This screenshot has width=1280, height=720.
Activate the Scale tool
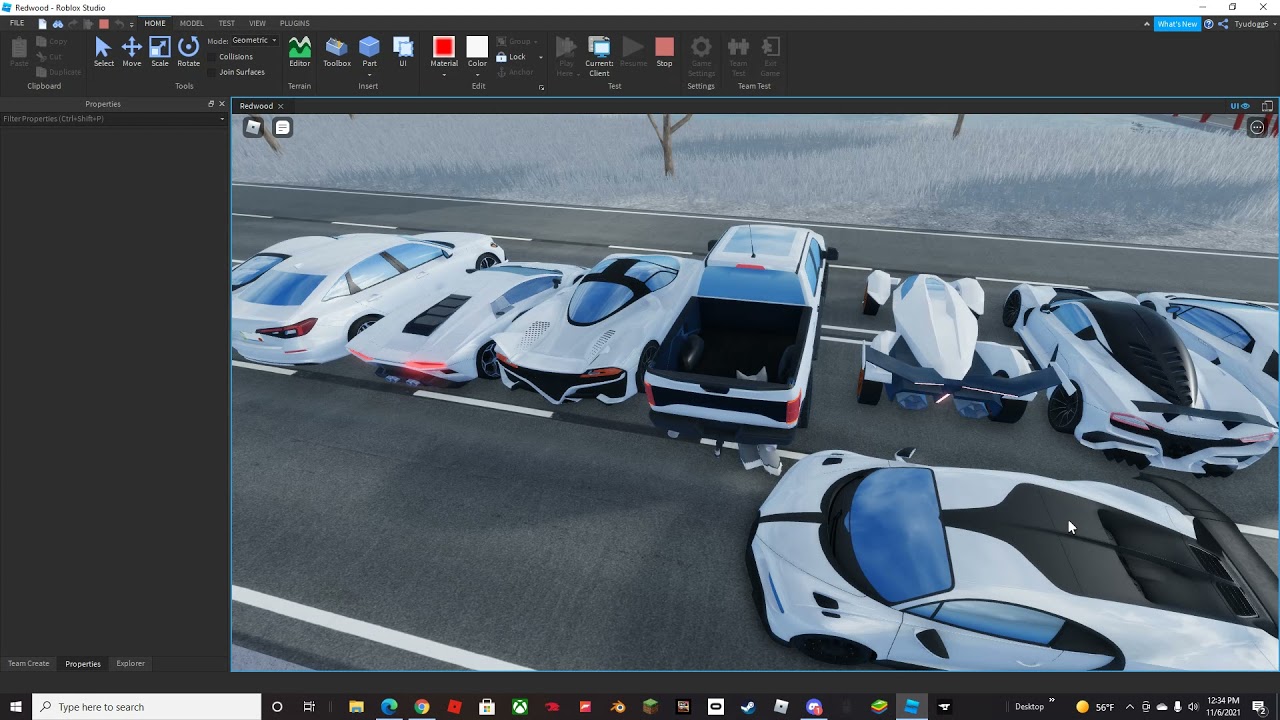160,52
